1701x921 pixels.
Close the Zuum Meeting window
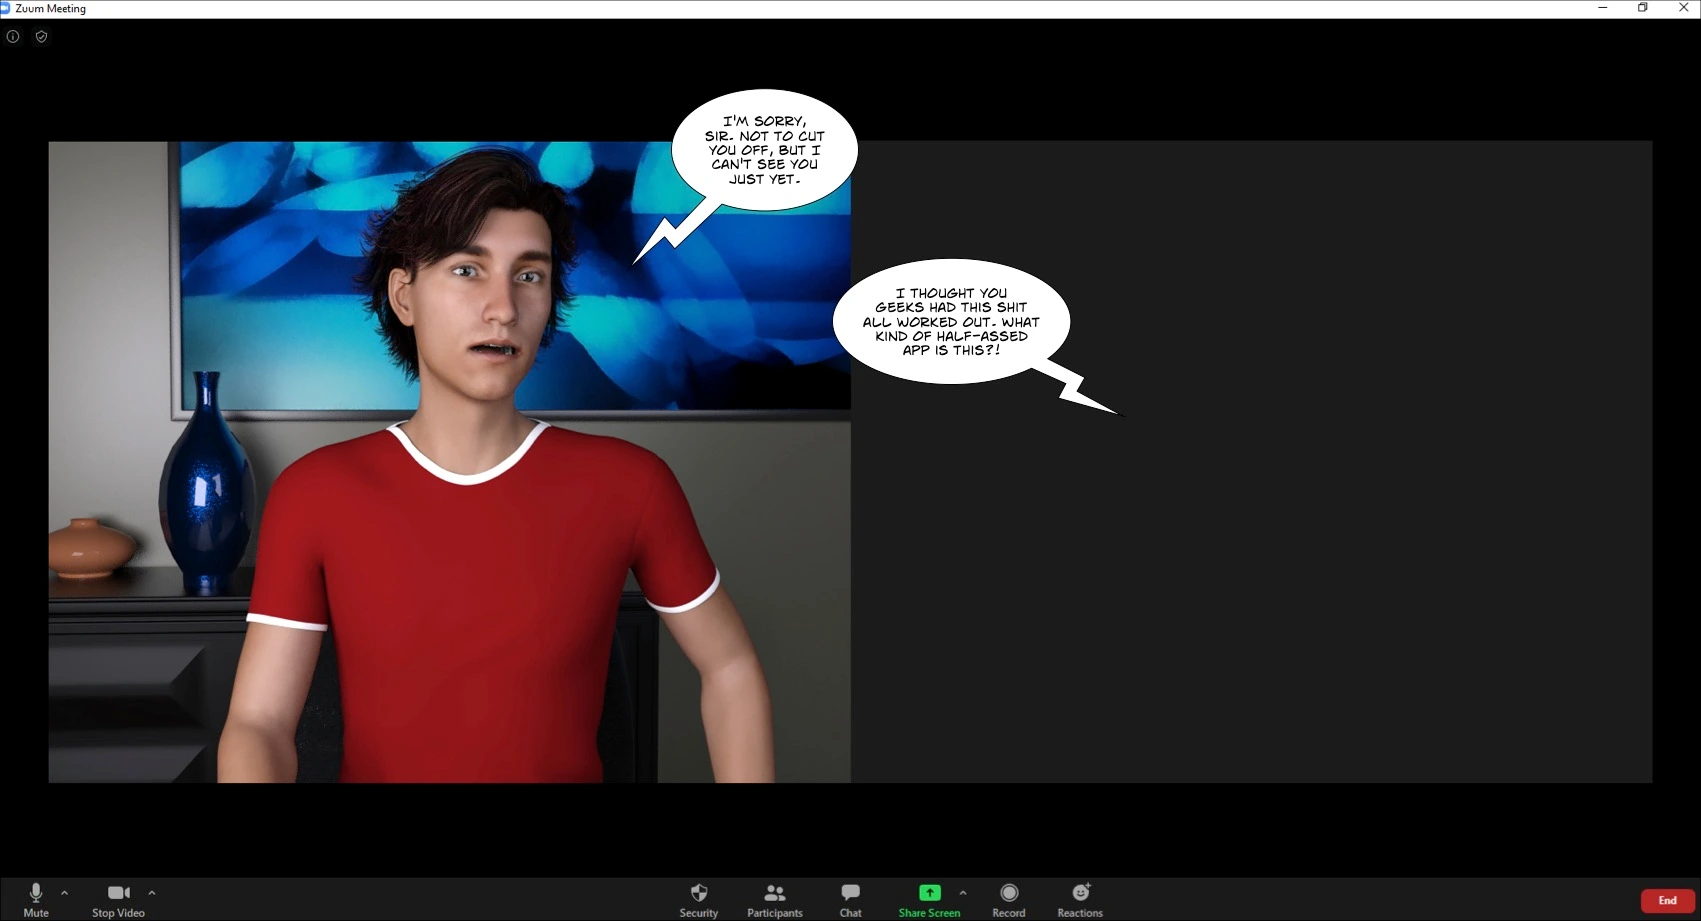tap(1683, 8)
